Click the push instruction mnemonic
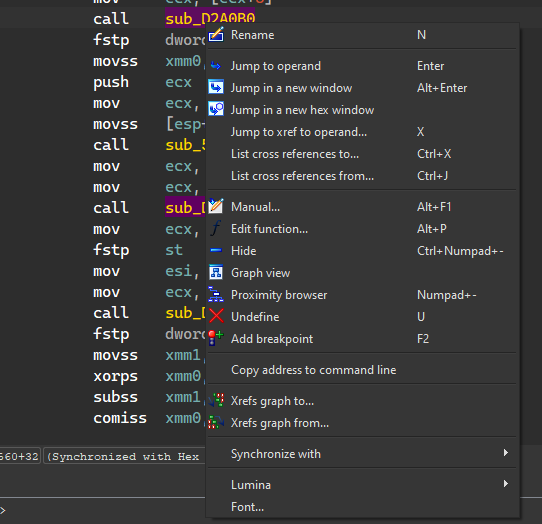This screenshot has height=524, width=542. coord(111,83)
